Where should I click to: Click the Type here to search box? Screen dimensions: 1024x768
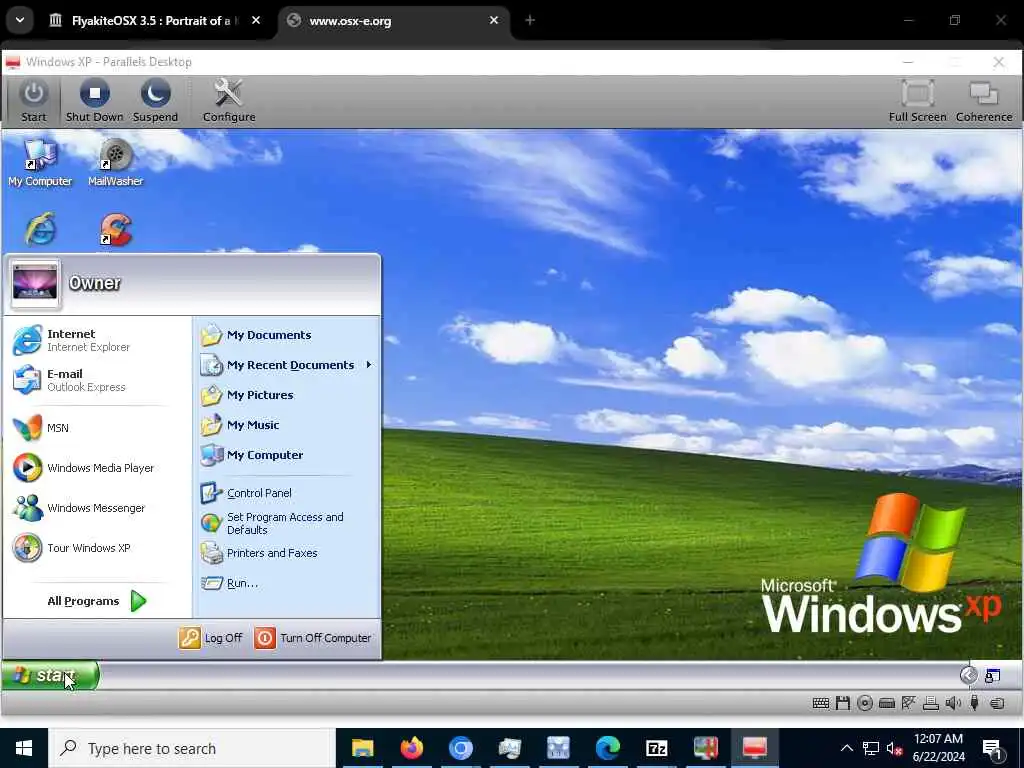(x=192, y=748)
